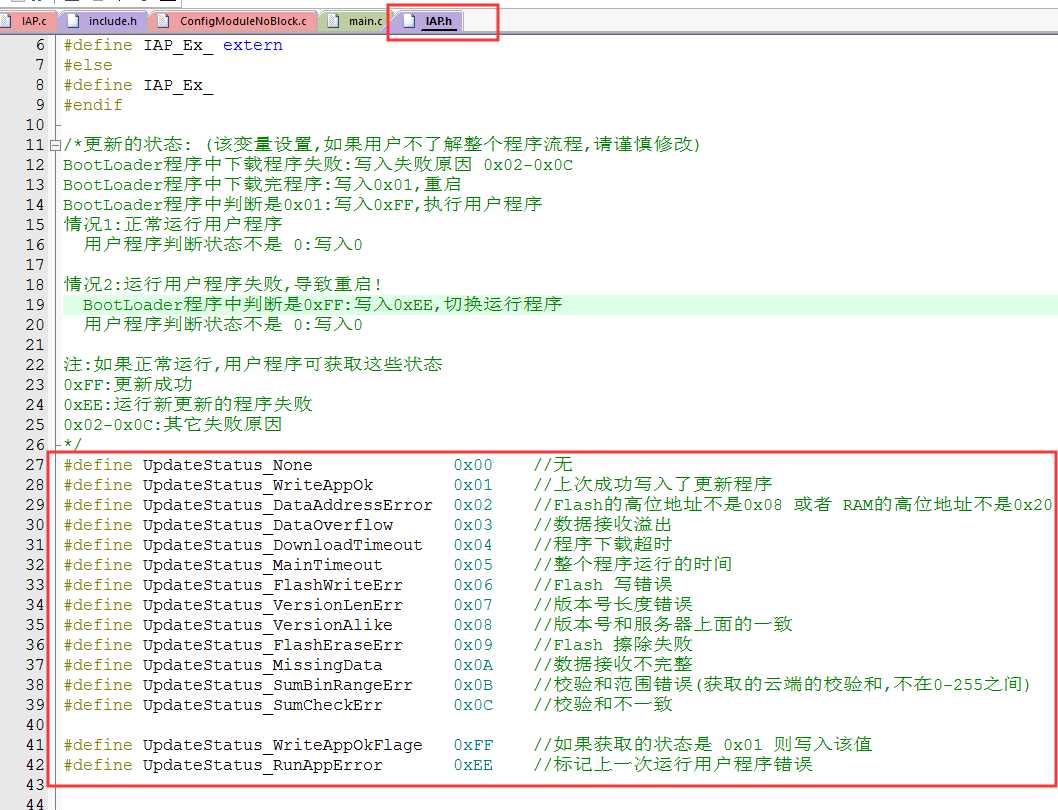The width and height of the screenshot is (1058, 810).
Task: Click the file icon on include.h tab
Action: tap(75, 21)
